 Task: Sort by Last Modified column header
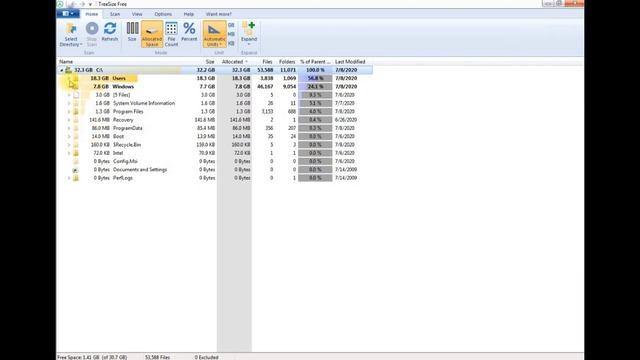[x=350, y=62]
